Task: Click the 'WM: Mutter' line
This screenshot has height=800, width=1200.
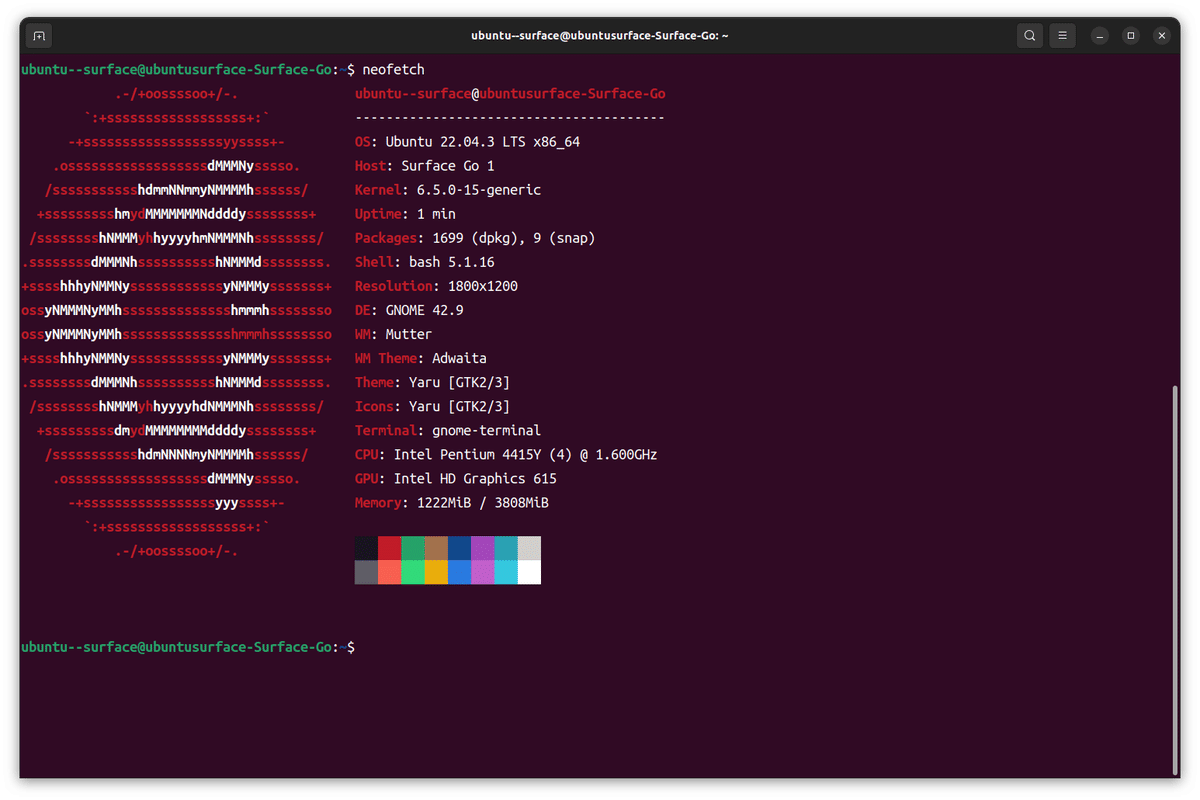Action: tap(393, 334)
